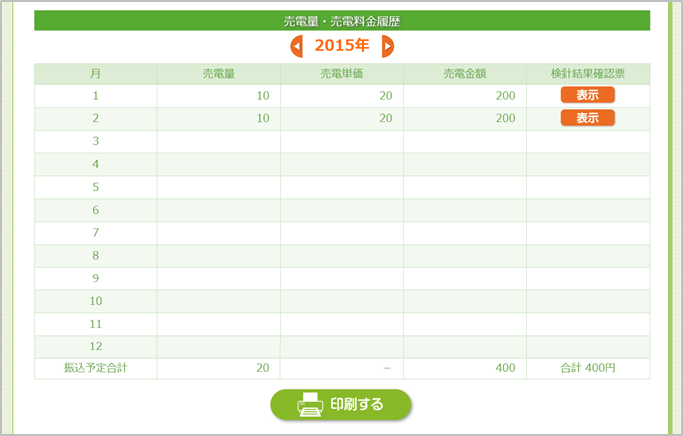The width and height of the screenshot is (683, 436).
Task: Select the month 12 row cell
Action: (95, 346)
